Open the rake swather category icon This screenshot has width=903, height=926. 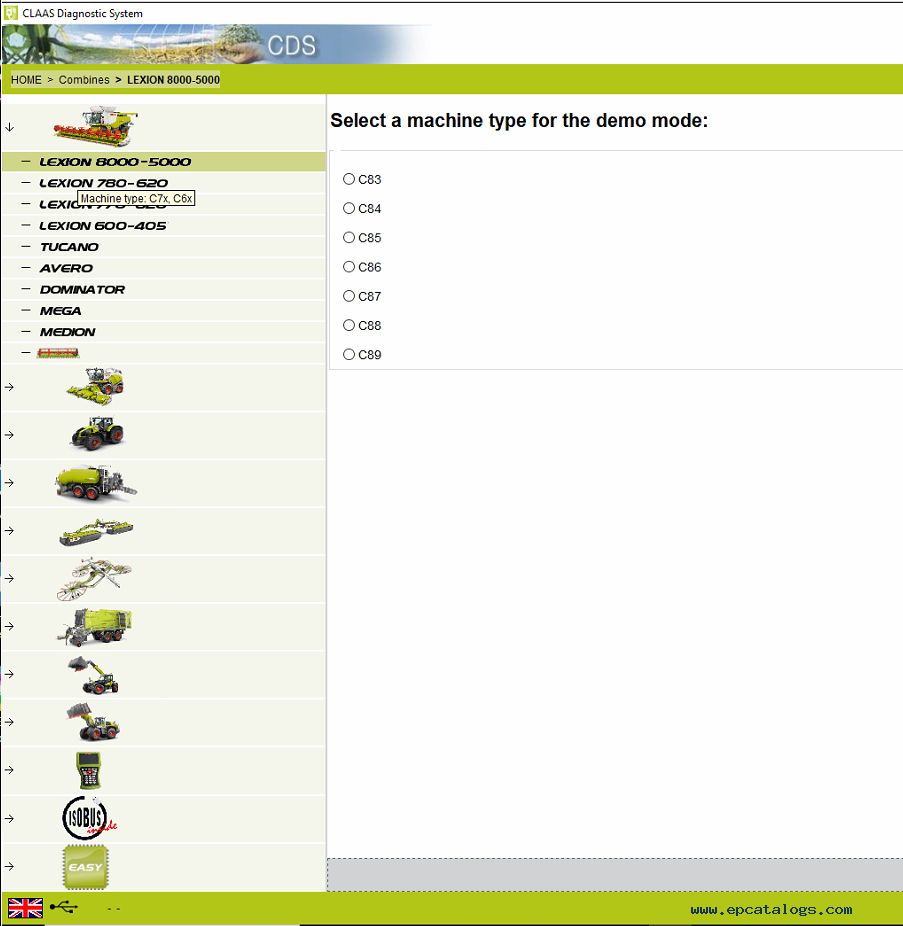point(94,578)
